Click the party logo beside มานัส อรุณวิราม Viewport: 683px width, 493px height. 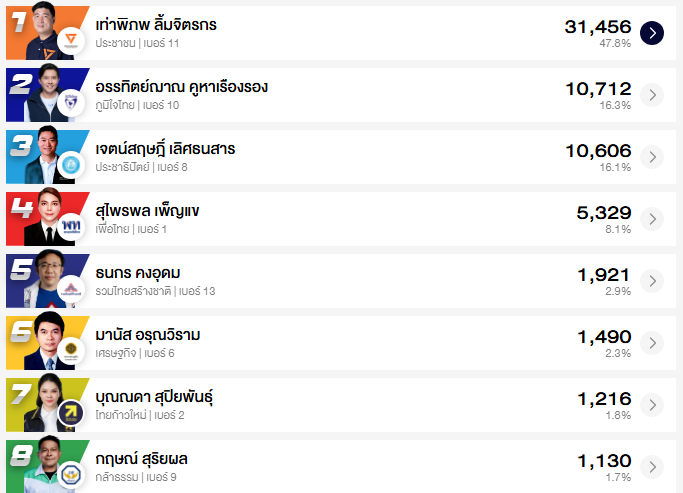(71, 351)
